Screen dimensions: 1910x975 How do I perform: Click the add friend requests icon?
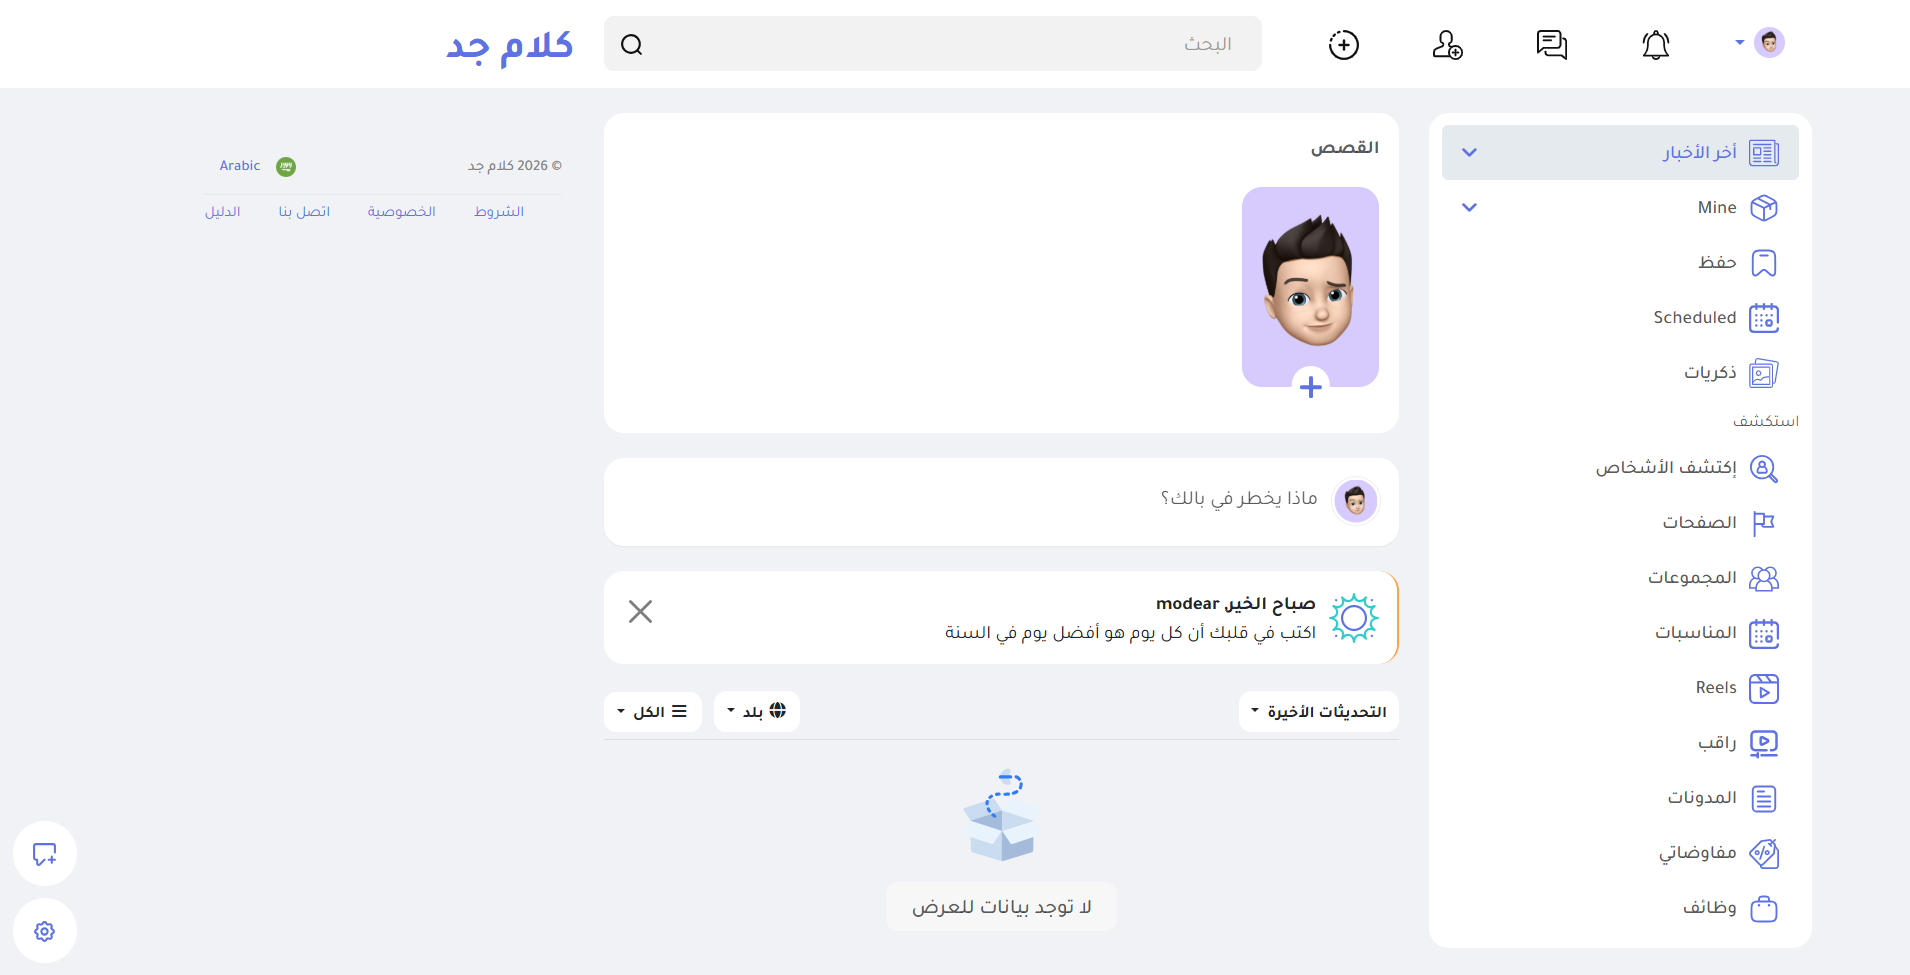click(1448, 44)
